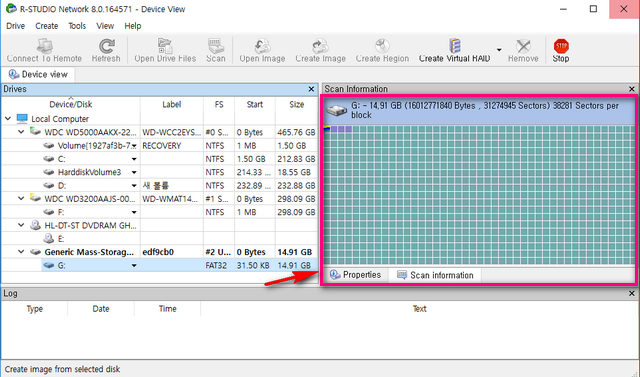Click the drive icon in Scan Information header

(x=337, y=110)
